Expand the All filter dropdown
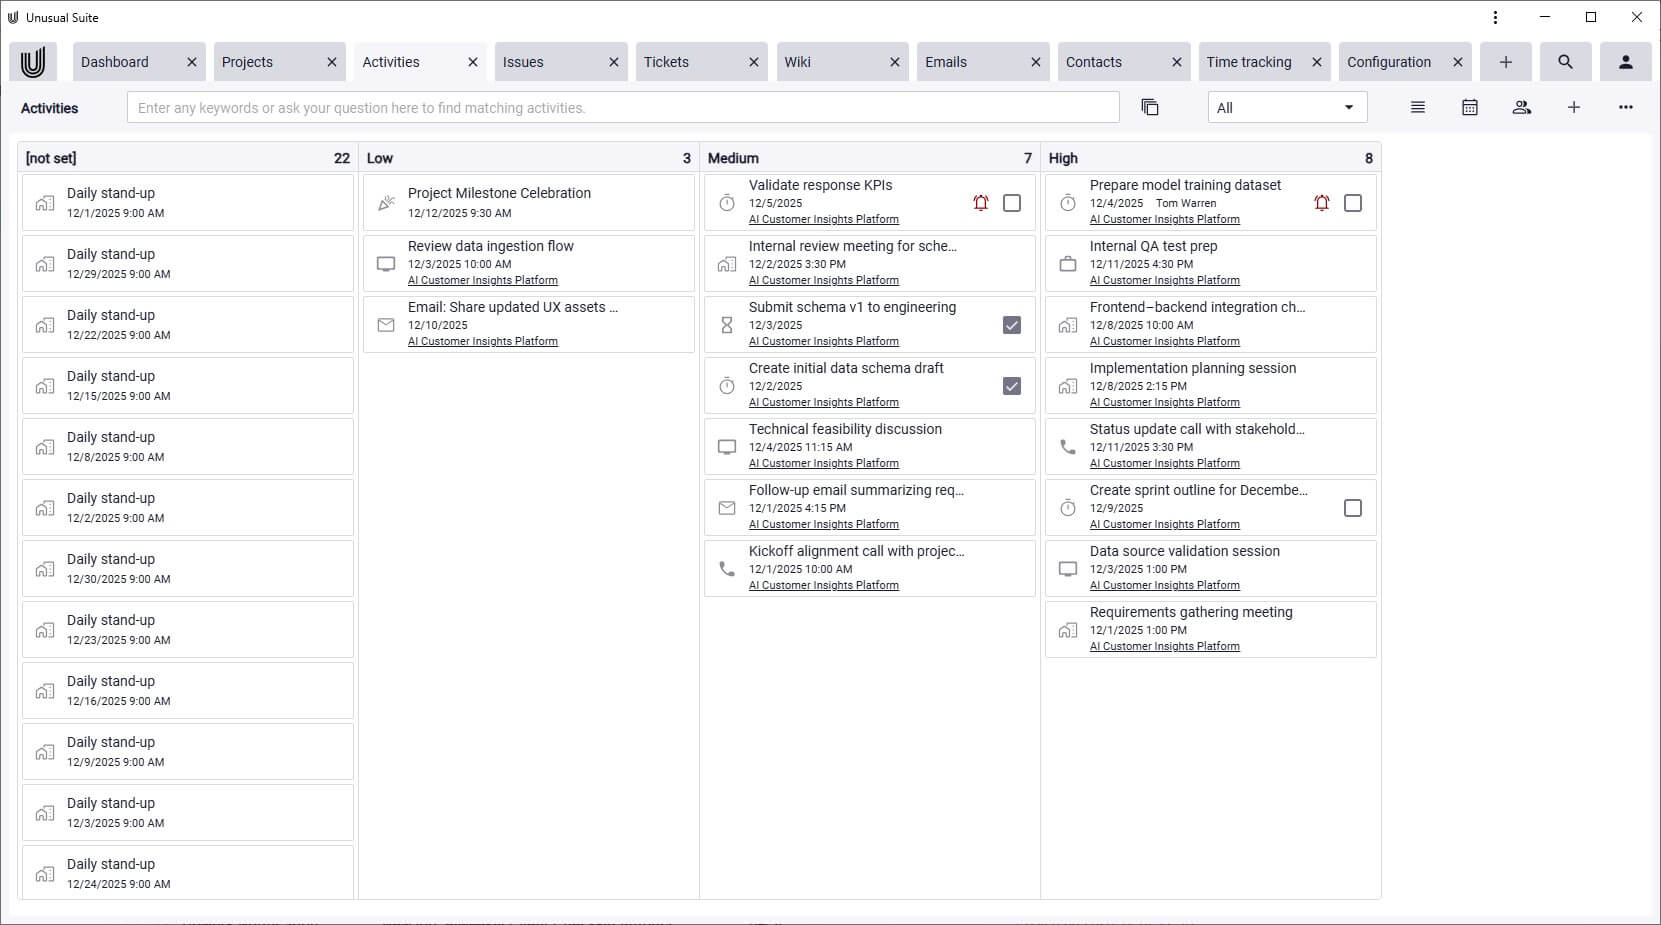This screenshot has width=1661, height=925. 1286,108
